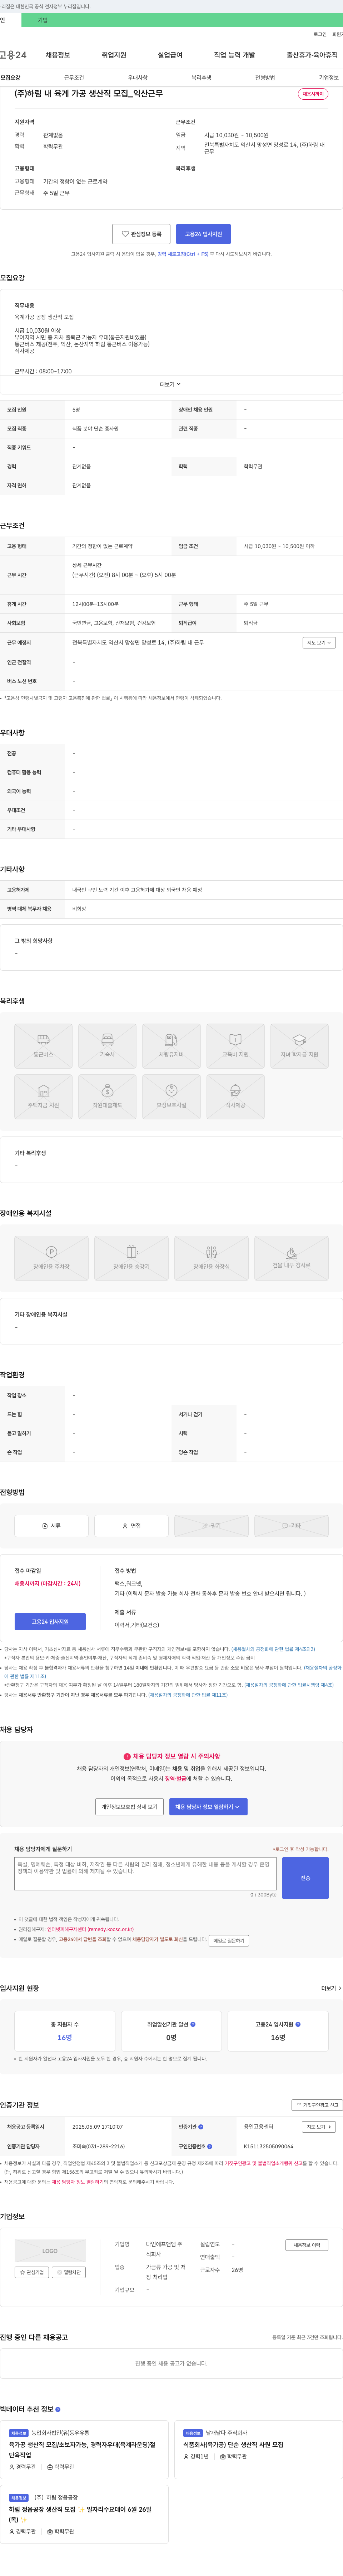
Task: Click the 교육비 지원 welfare icon
Action: [235, 1046]
